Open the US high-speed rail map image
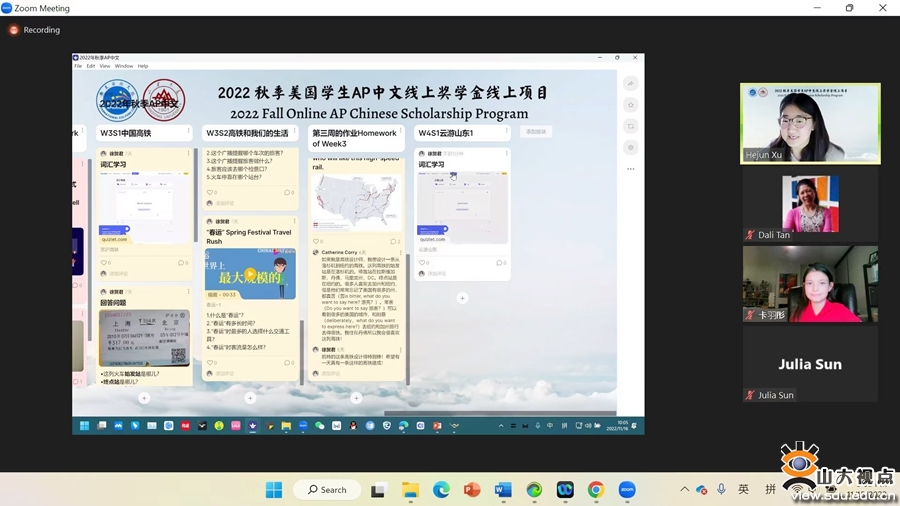Screen dimensions: 900x506 coord(356,203)
